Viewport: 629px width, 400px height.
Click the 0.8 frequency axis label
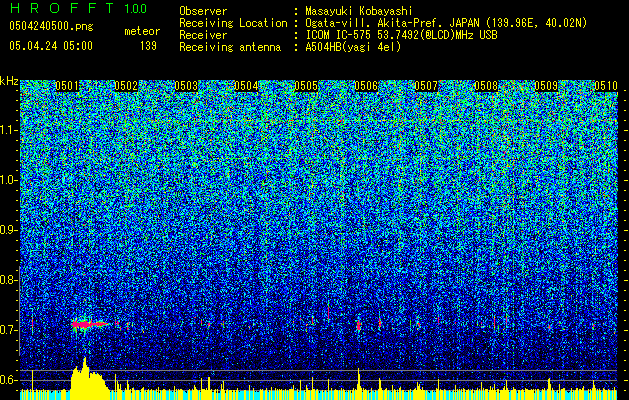pyautogui.click(x=9, y=280)
